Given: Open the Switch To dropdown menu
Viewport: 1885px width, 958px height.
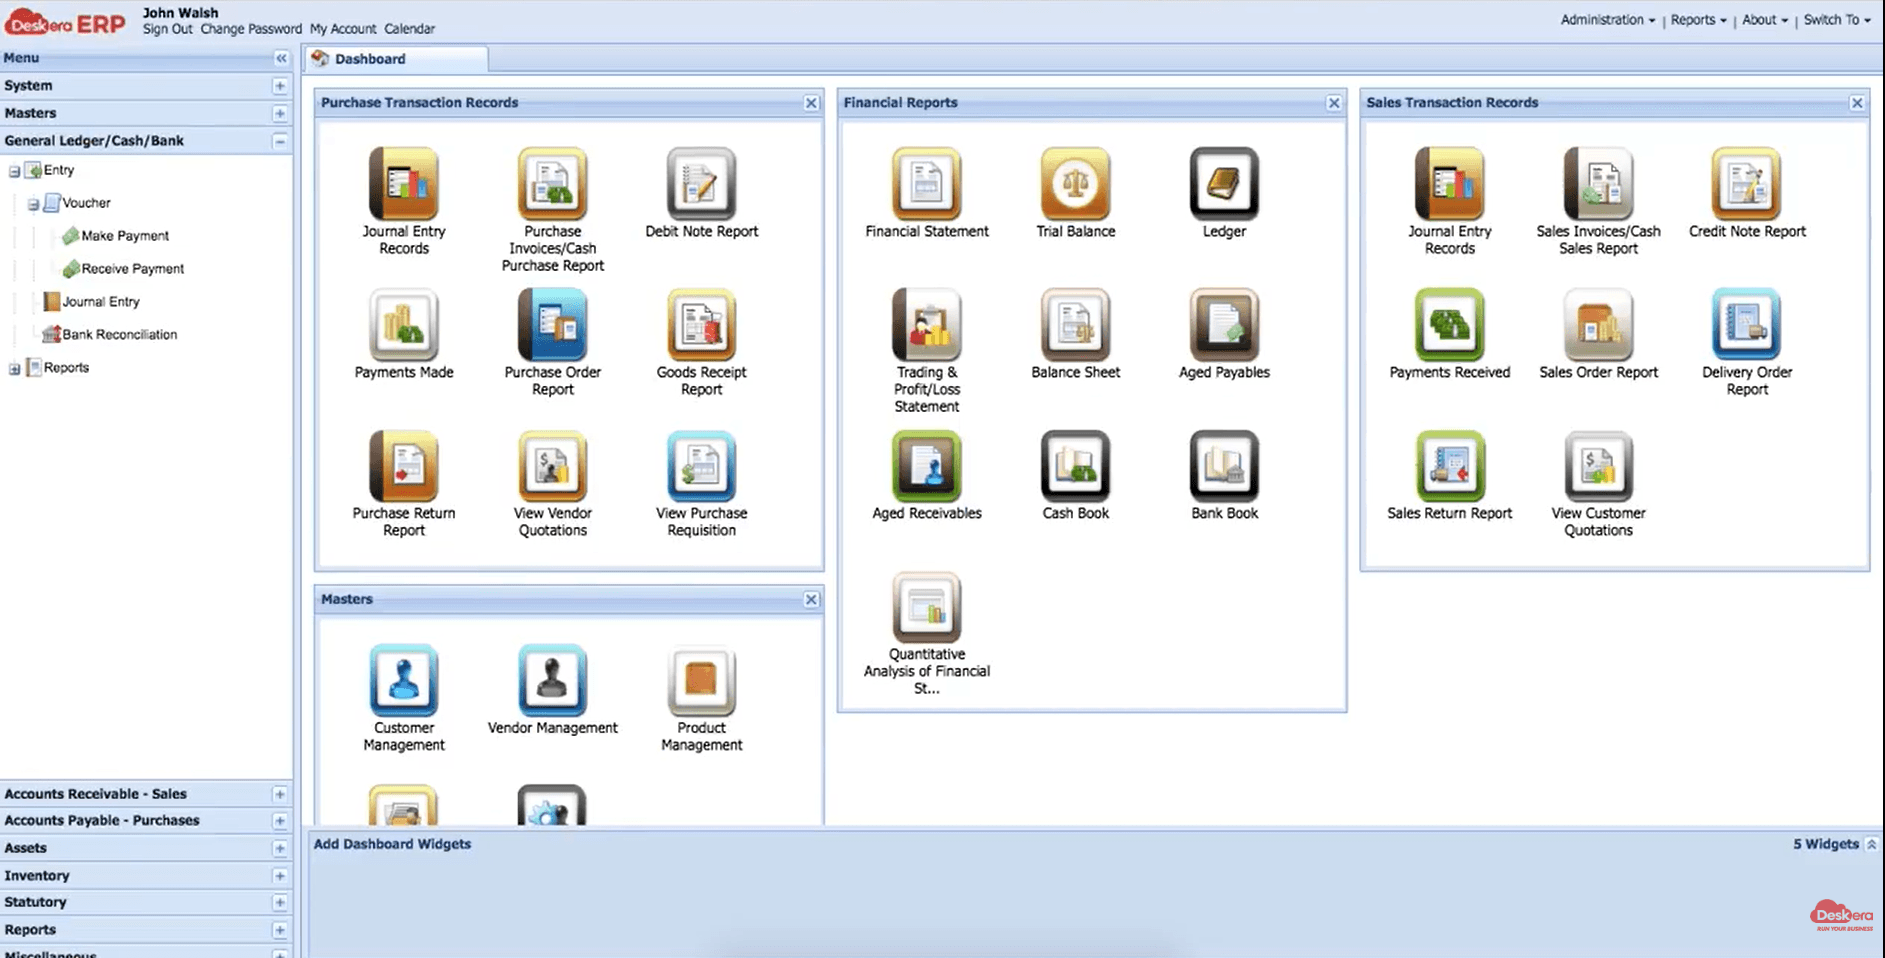Looking at the screenshot, I should pos(1837,20).
